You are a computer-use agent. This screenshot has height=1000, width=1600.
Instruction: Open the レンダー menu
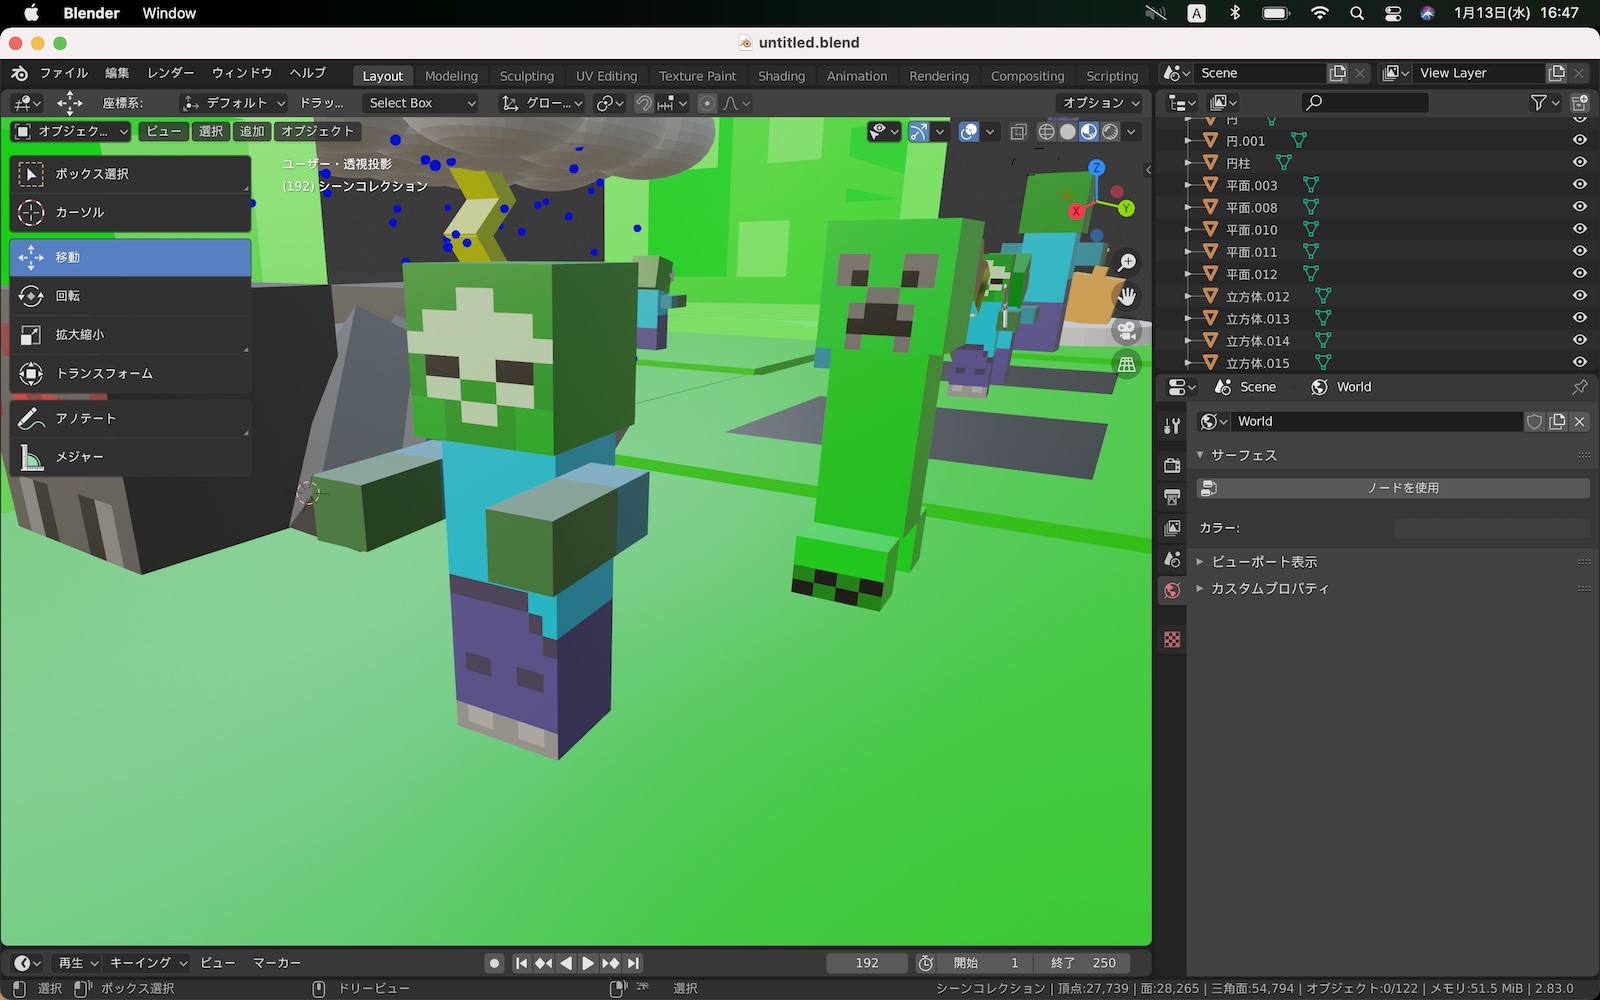pos(170,73)
